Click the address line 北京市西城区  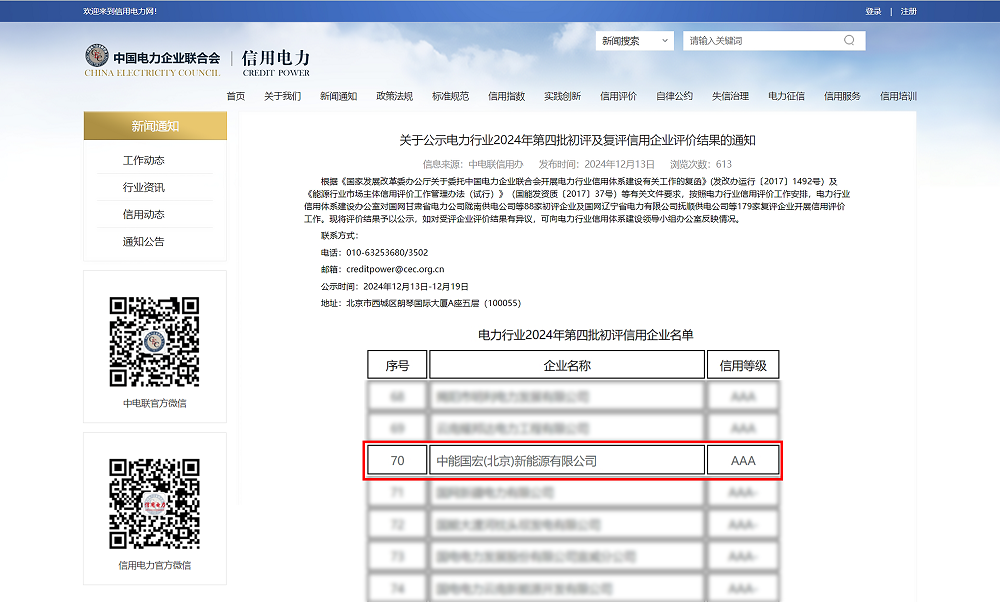[x=421, y=303]
